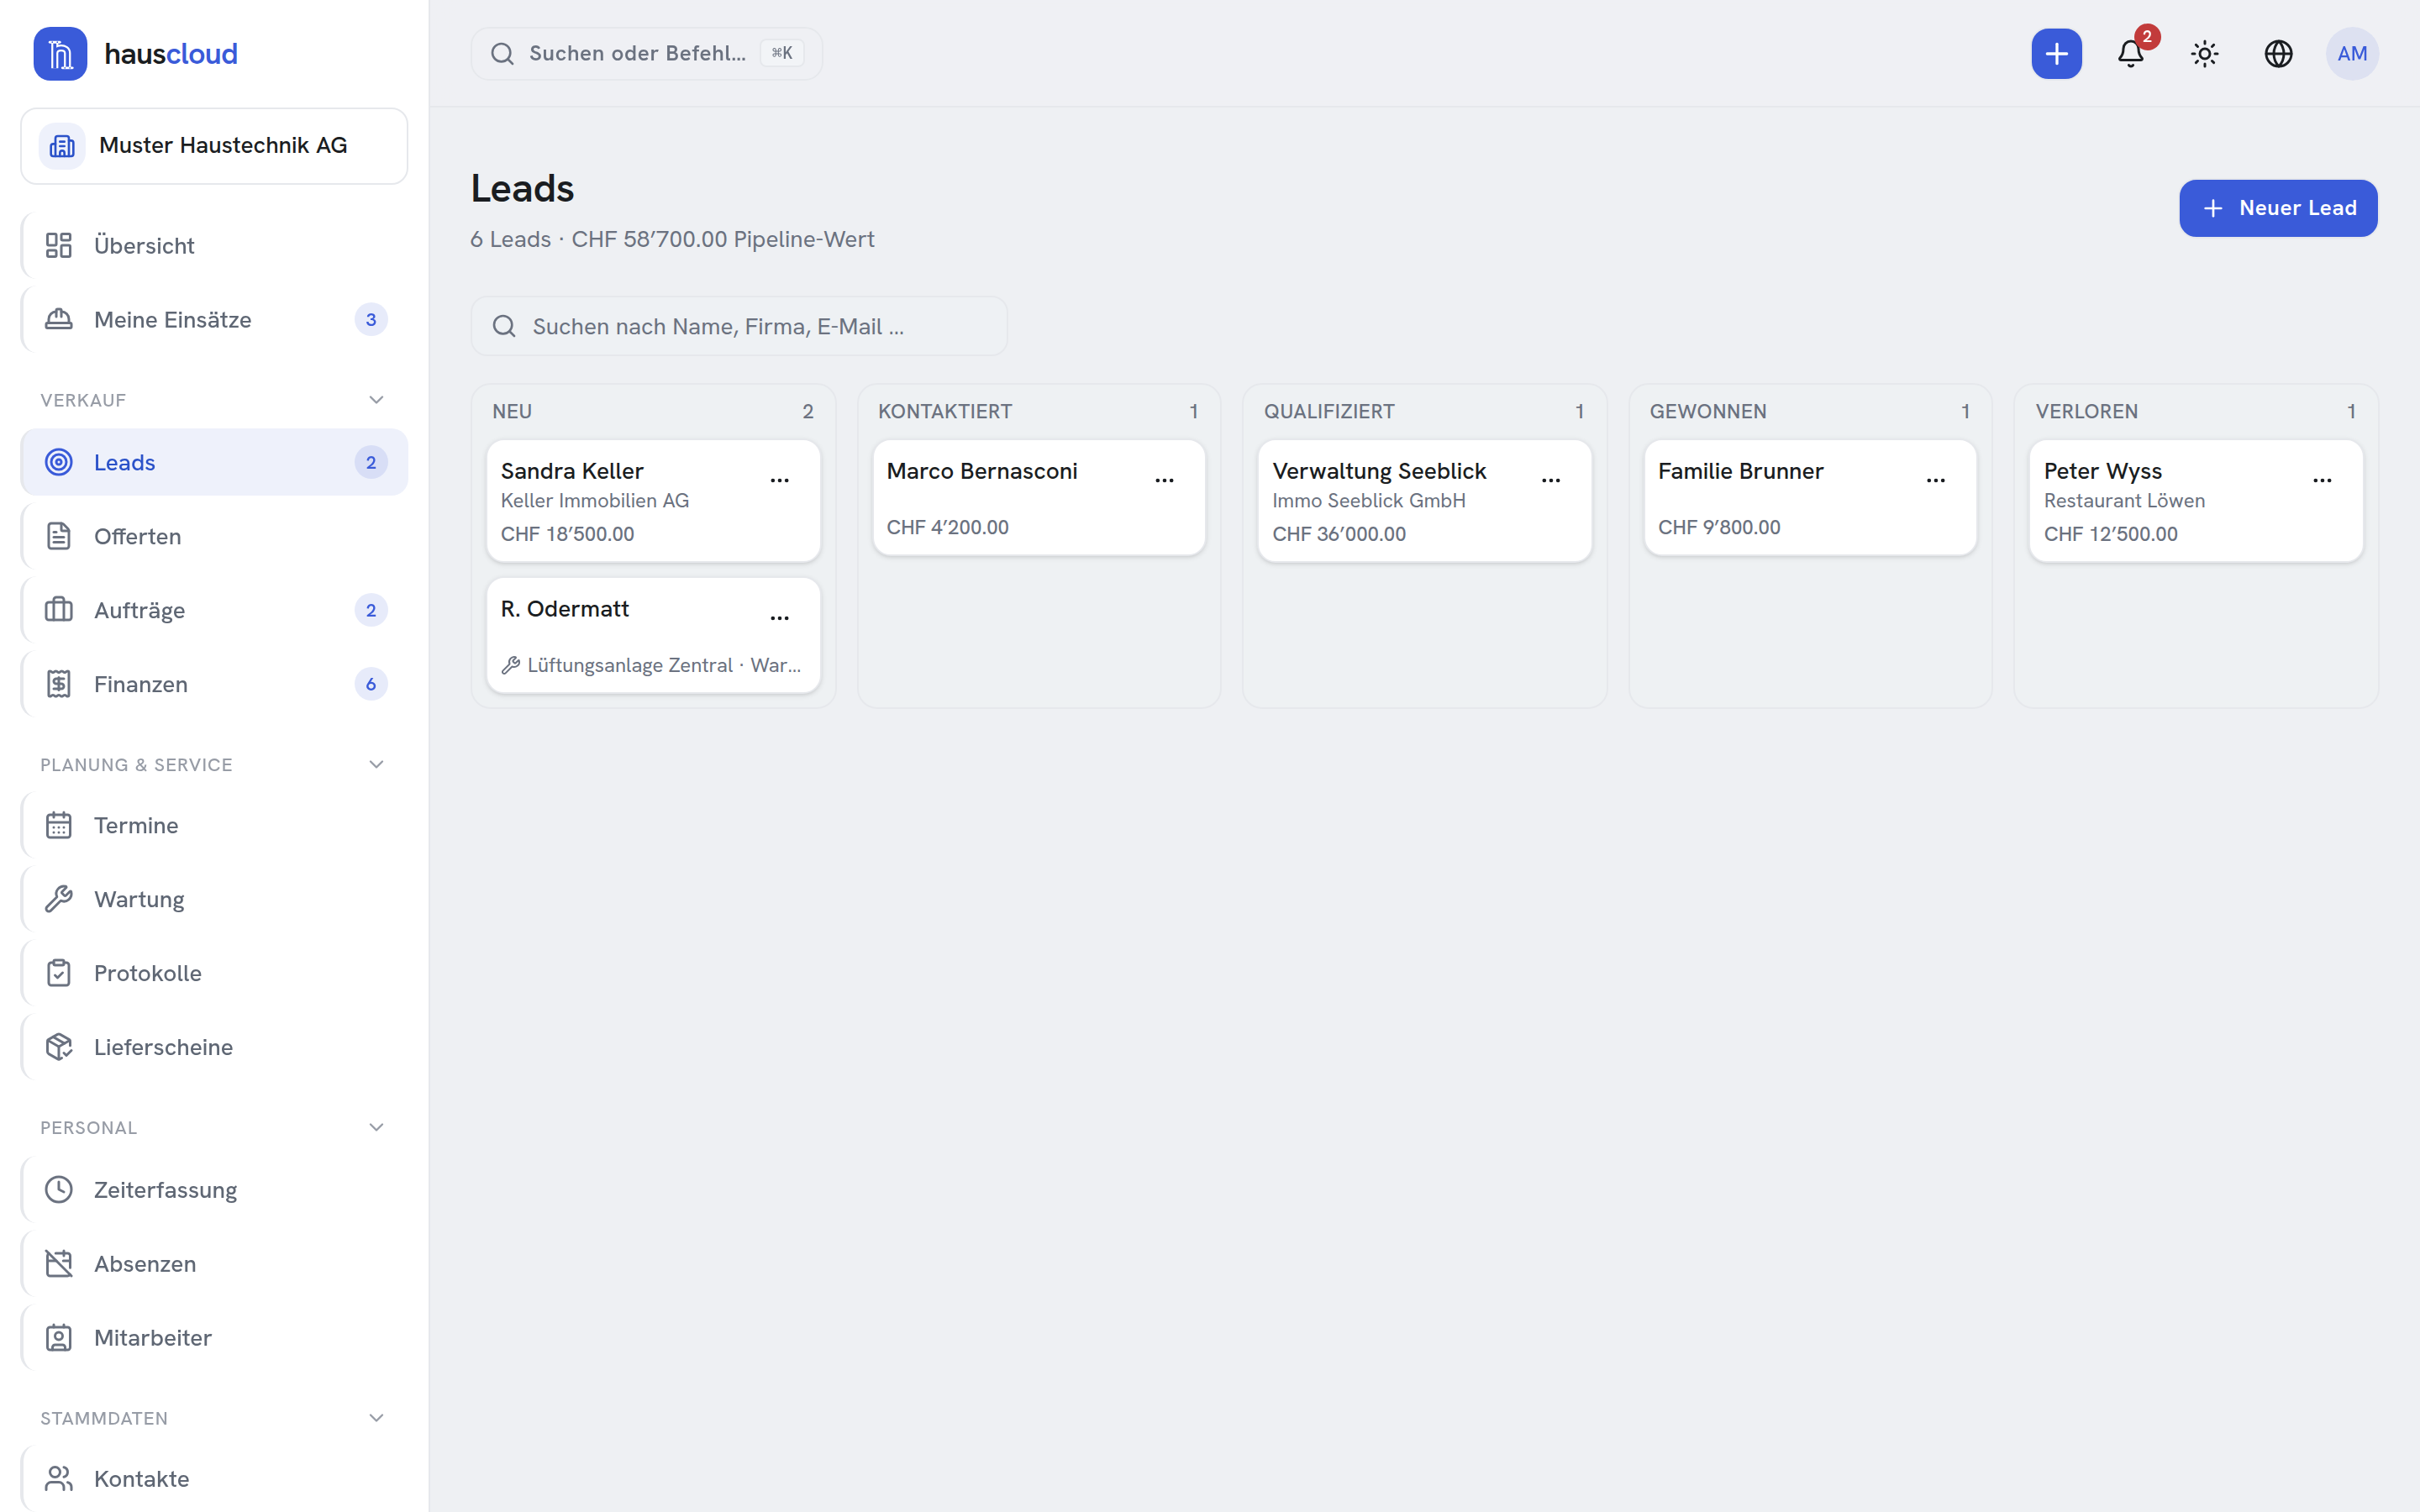Screen dimensions: 2420x1512
Task: Click the Mitarbeiter badge icon
Action: 59,1338
